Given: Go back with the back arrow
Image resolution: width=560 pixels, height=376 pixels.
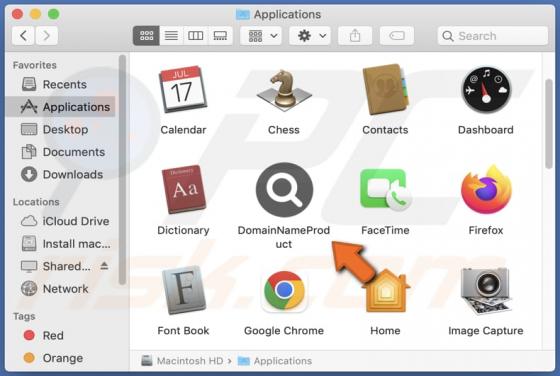Looking at the screenshot, I should click(23, 36).
